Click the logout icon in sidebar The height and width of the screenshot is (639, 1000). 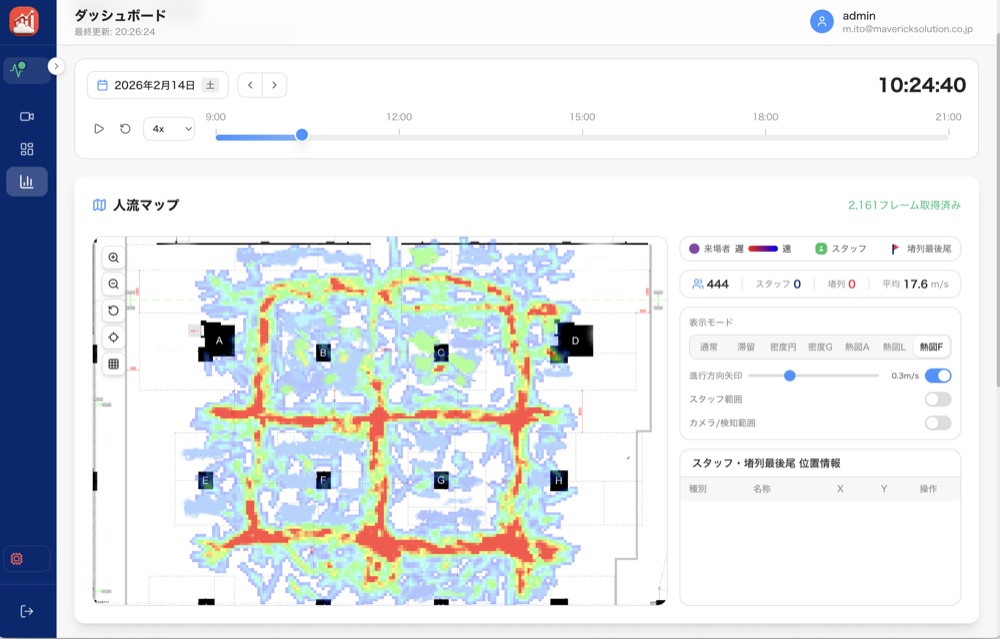27,611
